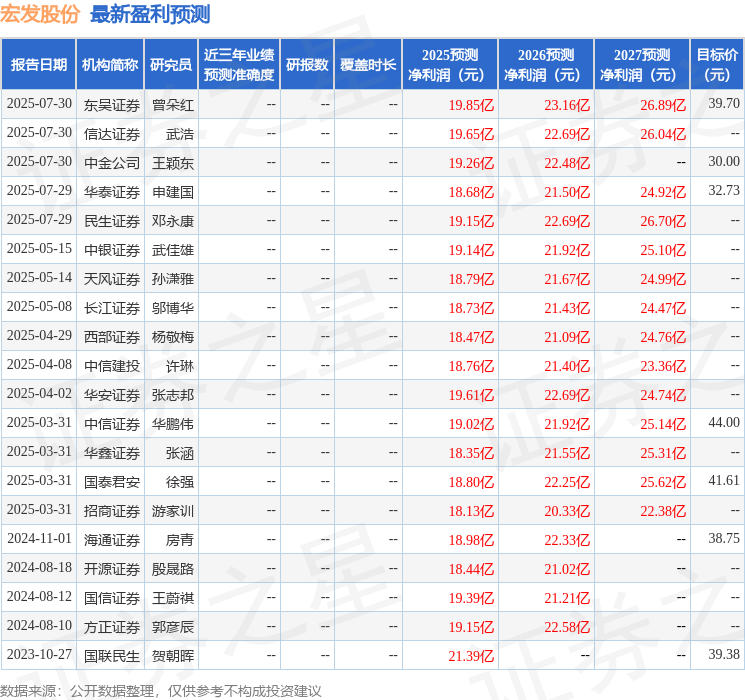Click the 19.85亿 net profit forecast cell
Screen dimensions: 745x700
coord(470,104)
